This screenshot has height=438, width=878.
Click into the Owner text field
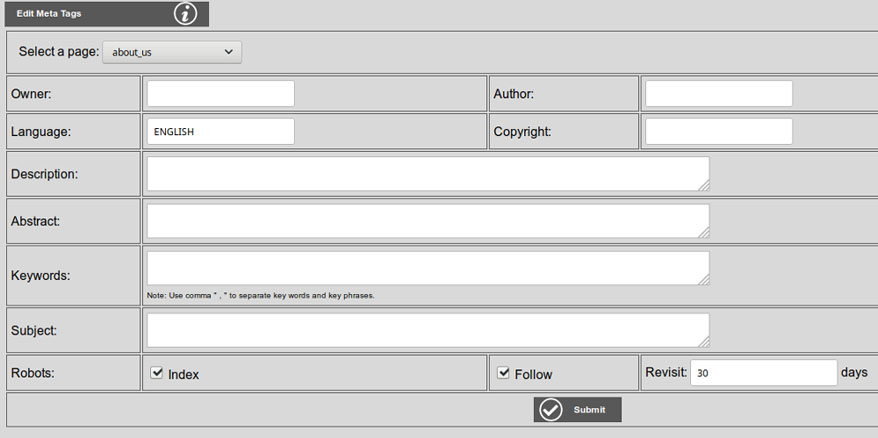point(220,94)
